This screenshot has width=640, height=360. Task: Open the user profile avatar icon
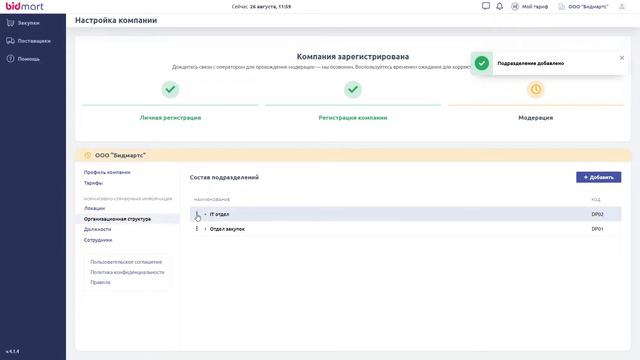pos(622,7)
